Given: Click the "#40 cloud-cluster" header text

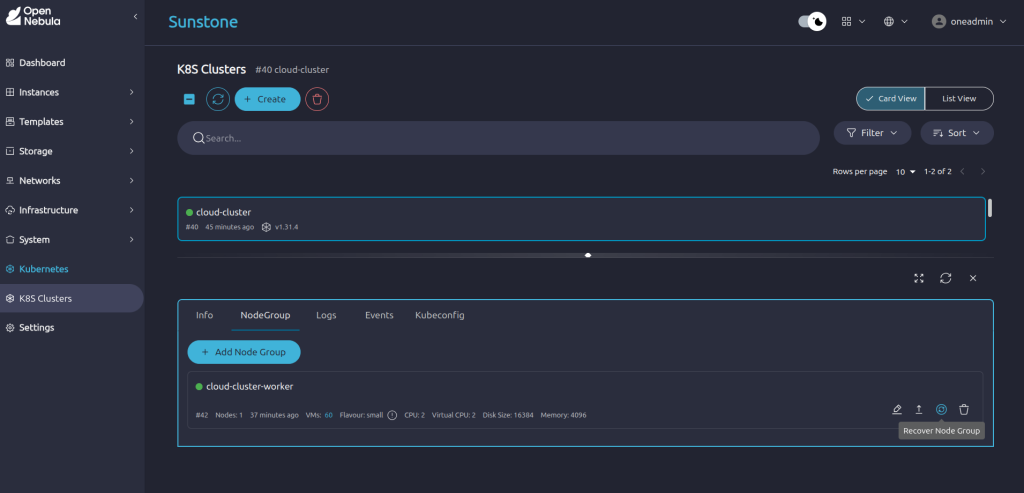Looking at the screenshot, I should 292,69.
